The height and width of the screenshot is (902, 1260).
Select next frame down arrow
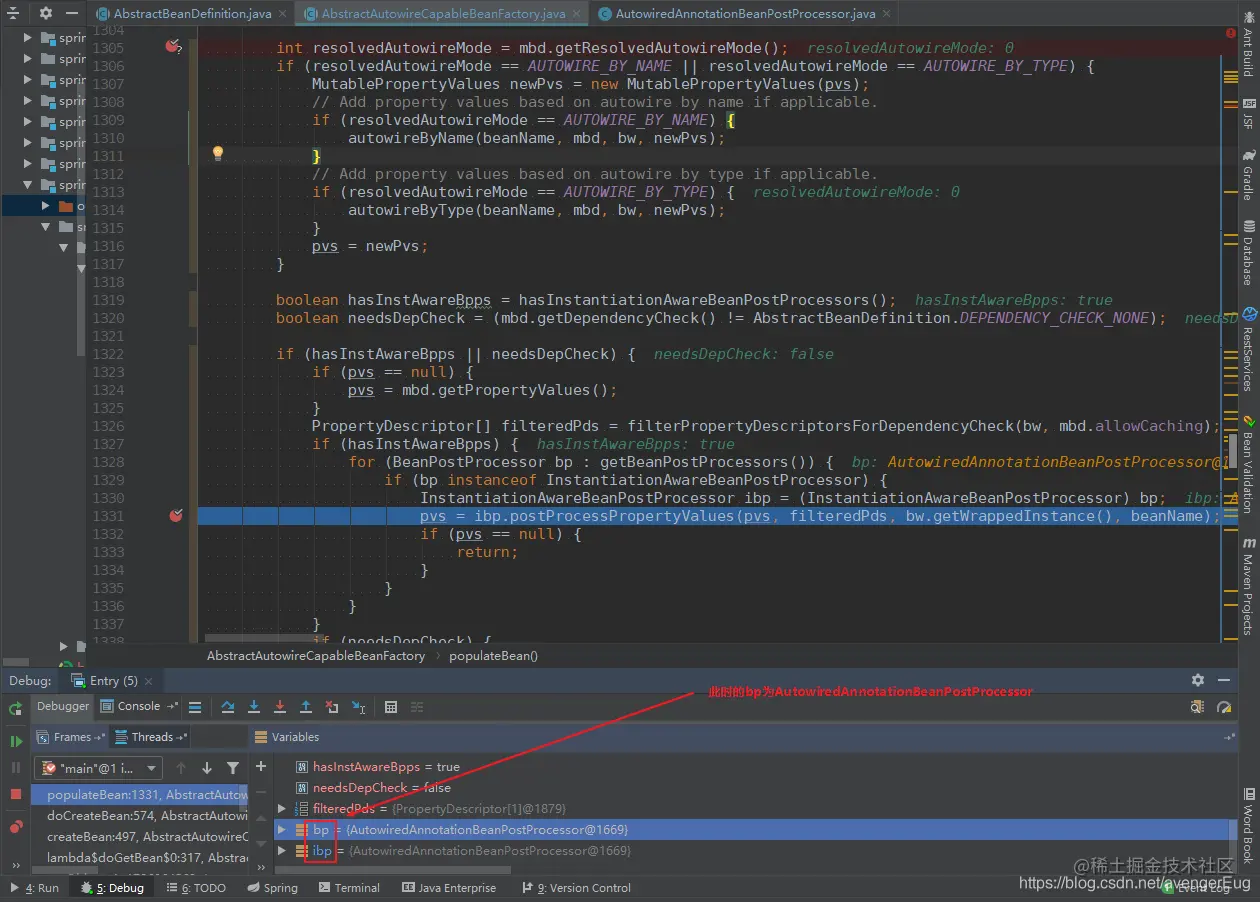207,768
